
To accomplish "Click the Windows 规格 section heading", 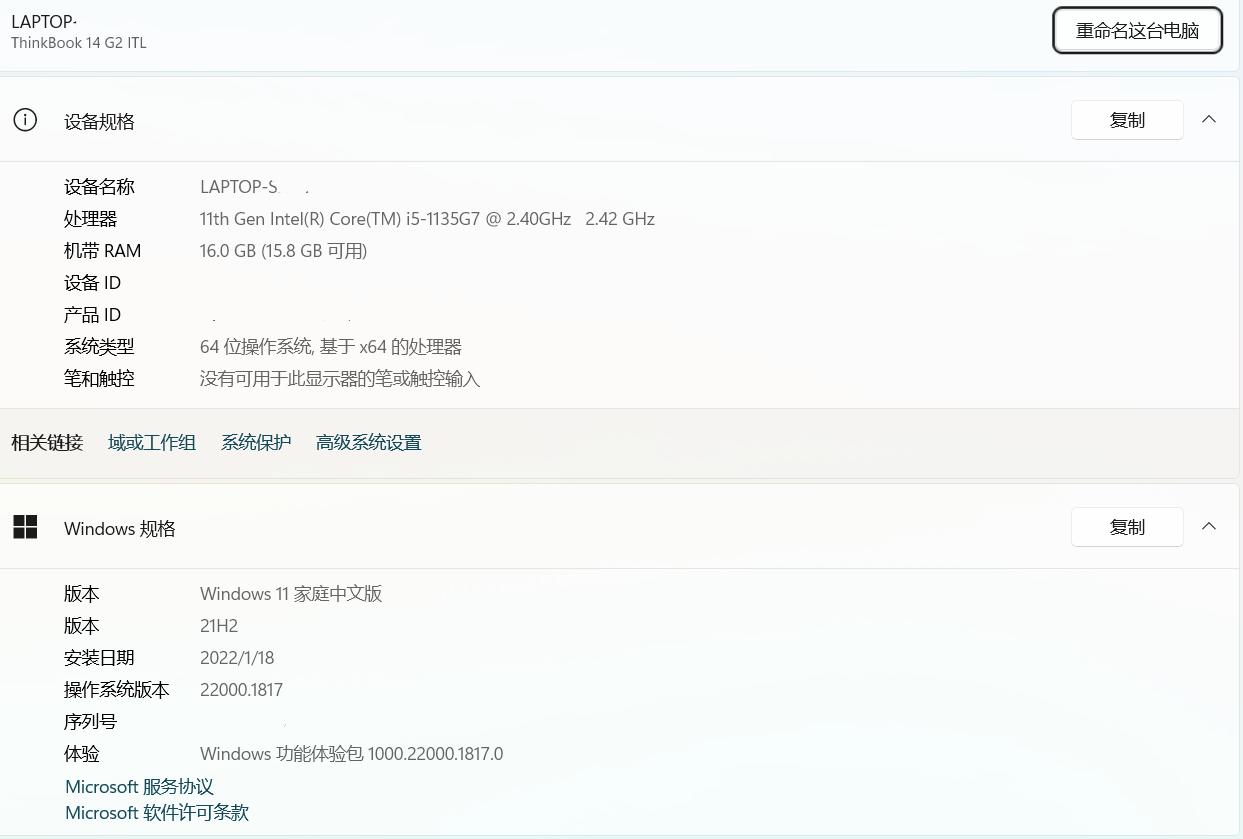I will click(120, 528).
